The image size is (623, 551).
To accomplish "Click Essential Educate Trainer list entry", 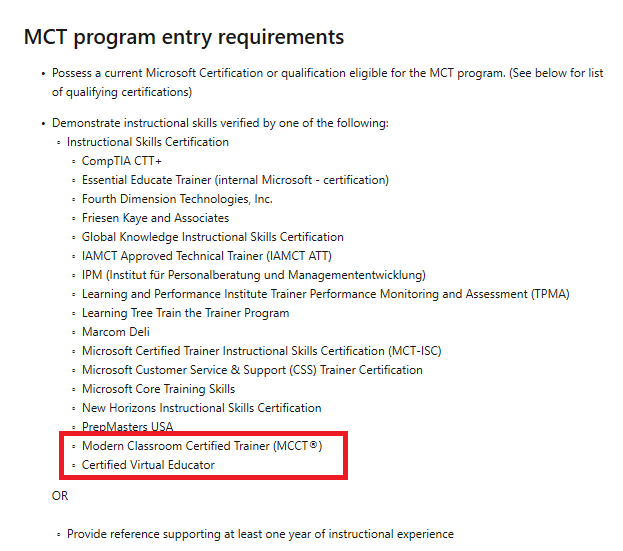I will pyautogui.click(x=235, y=180).
